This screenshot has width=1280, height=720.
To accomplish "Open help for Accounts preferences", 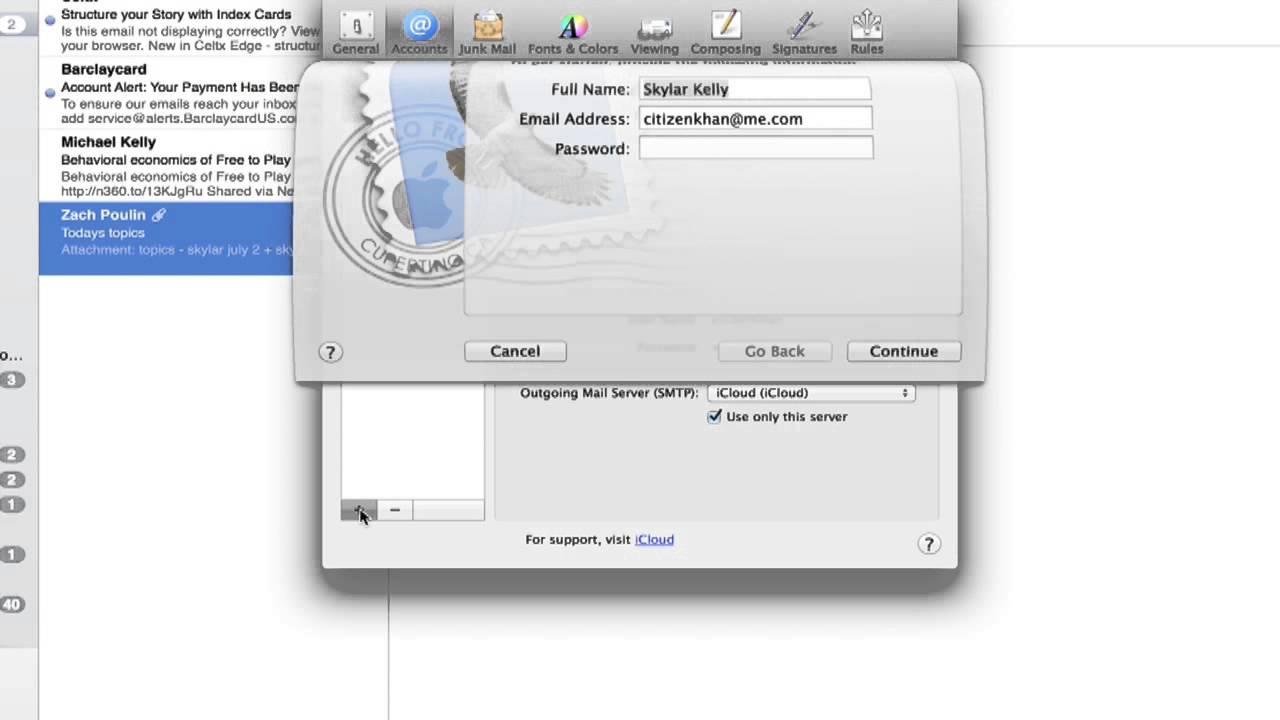I will coord(929,544).
